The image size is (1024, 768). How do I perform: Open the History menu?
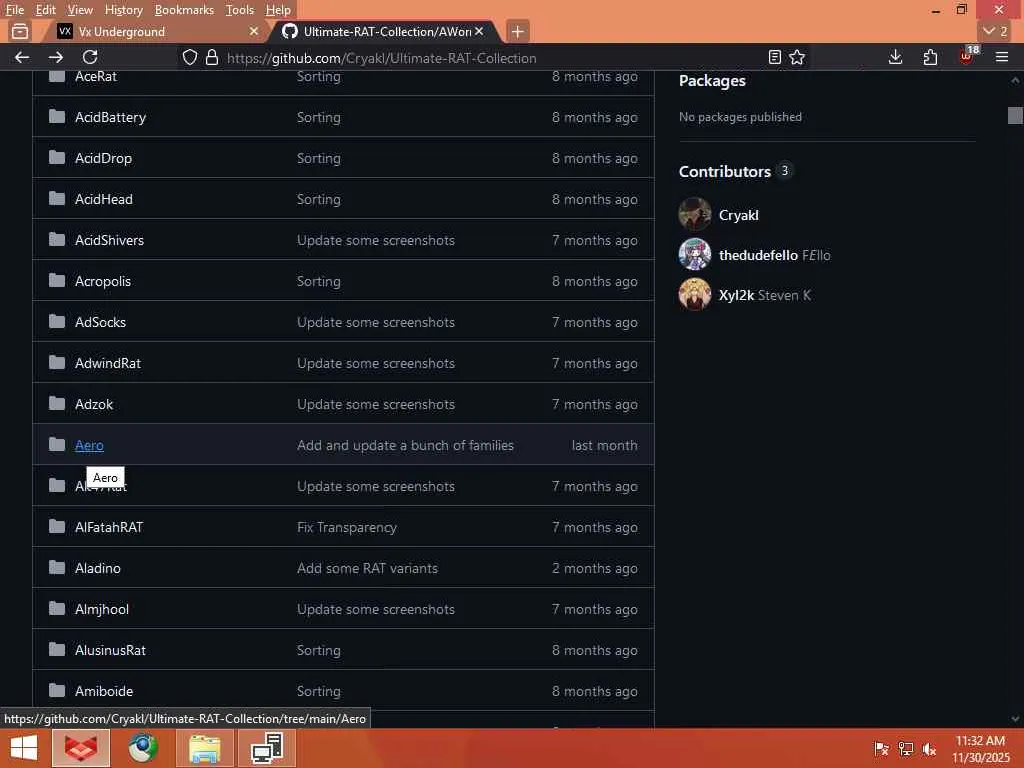(123, 10)
